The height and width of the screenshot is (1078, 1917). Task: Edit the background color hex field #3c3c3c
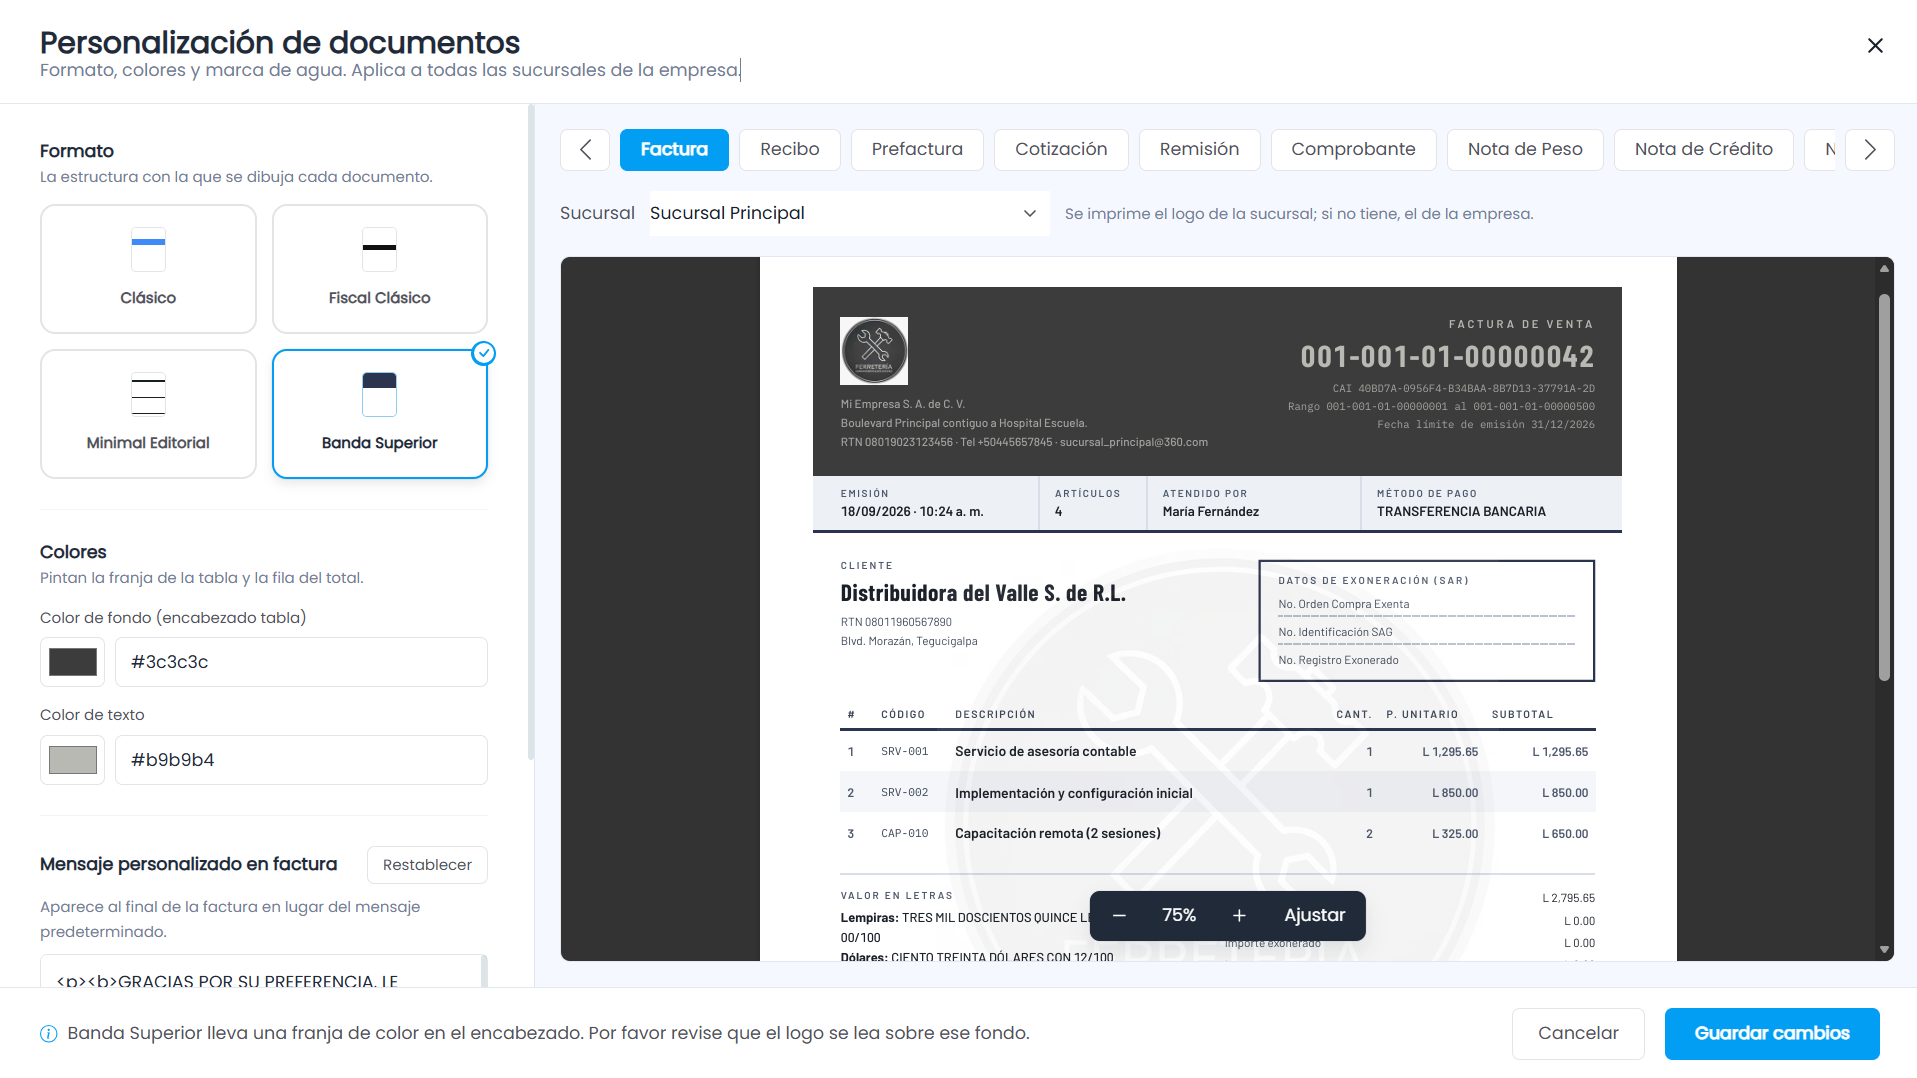[301, 662]
